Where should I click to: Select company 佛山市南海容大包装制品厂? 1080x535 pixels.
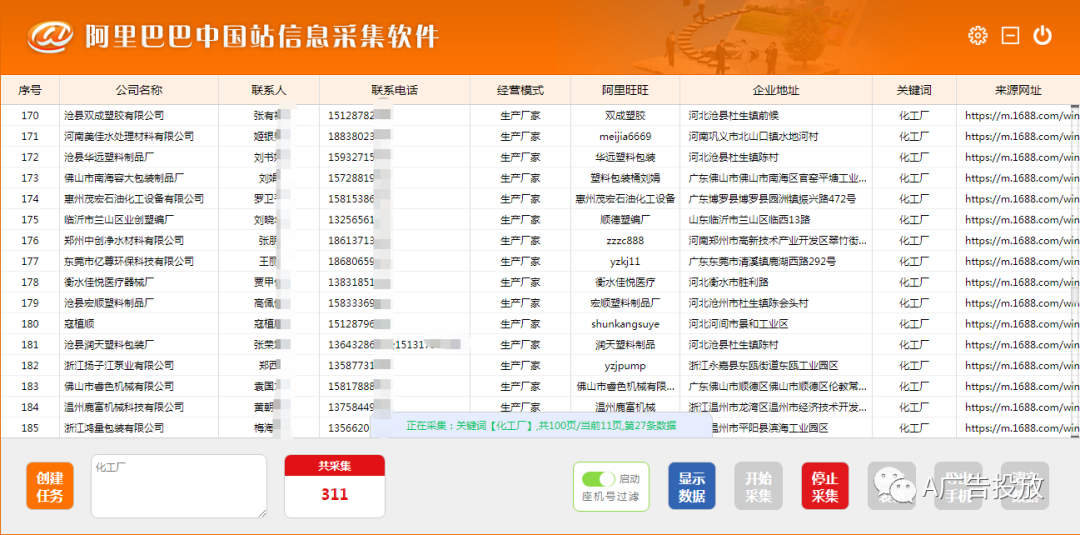coord(124,178)
